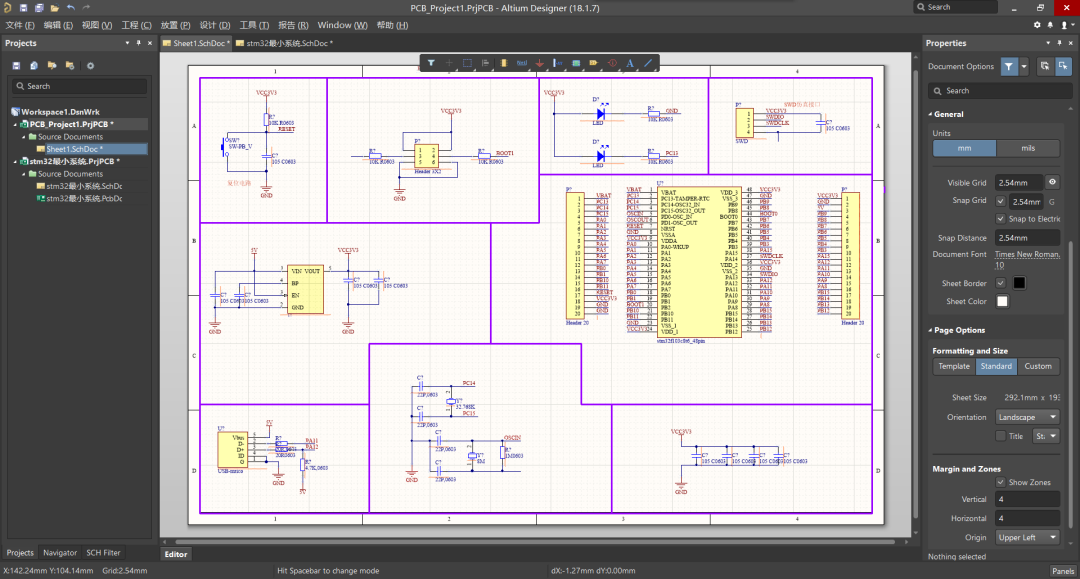Viewport: 1080px width, 579px height.
Task: Open the Align Objects tool
Action: (486, 63)
